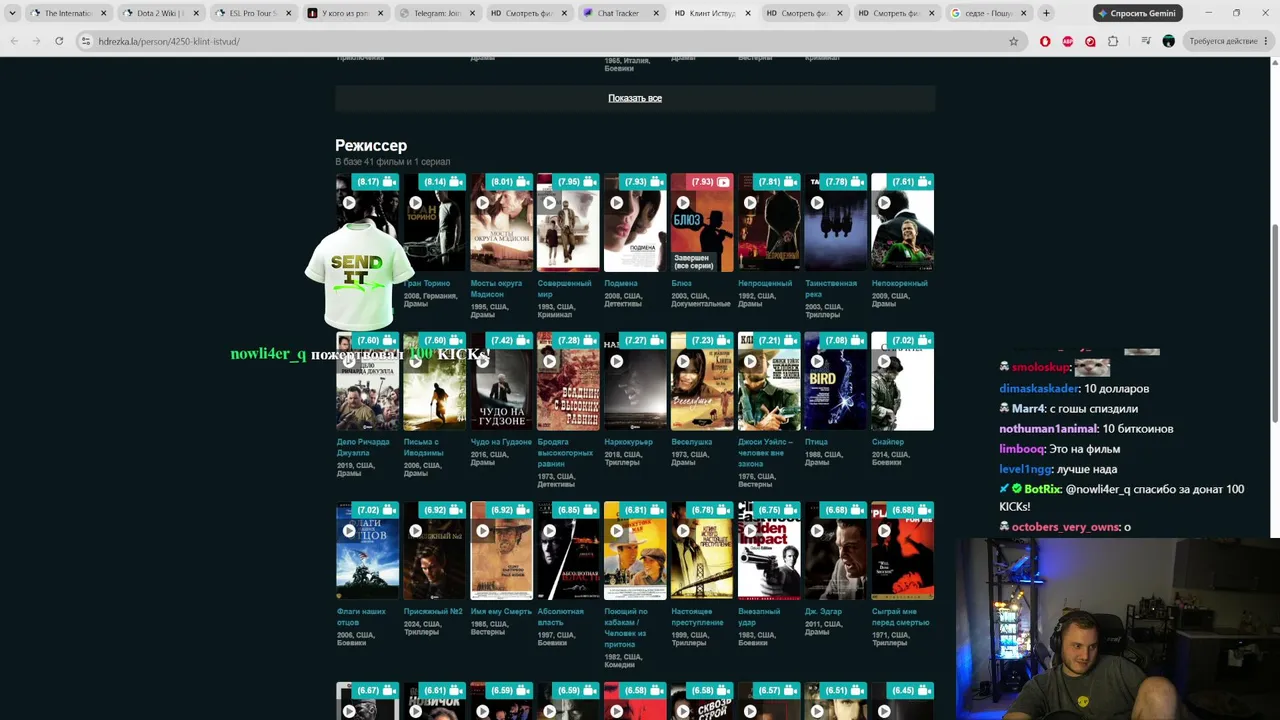Play Веселушка using the poster play icon
Screen dimensions: 1280x720
[x=684, y=361]
